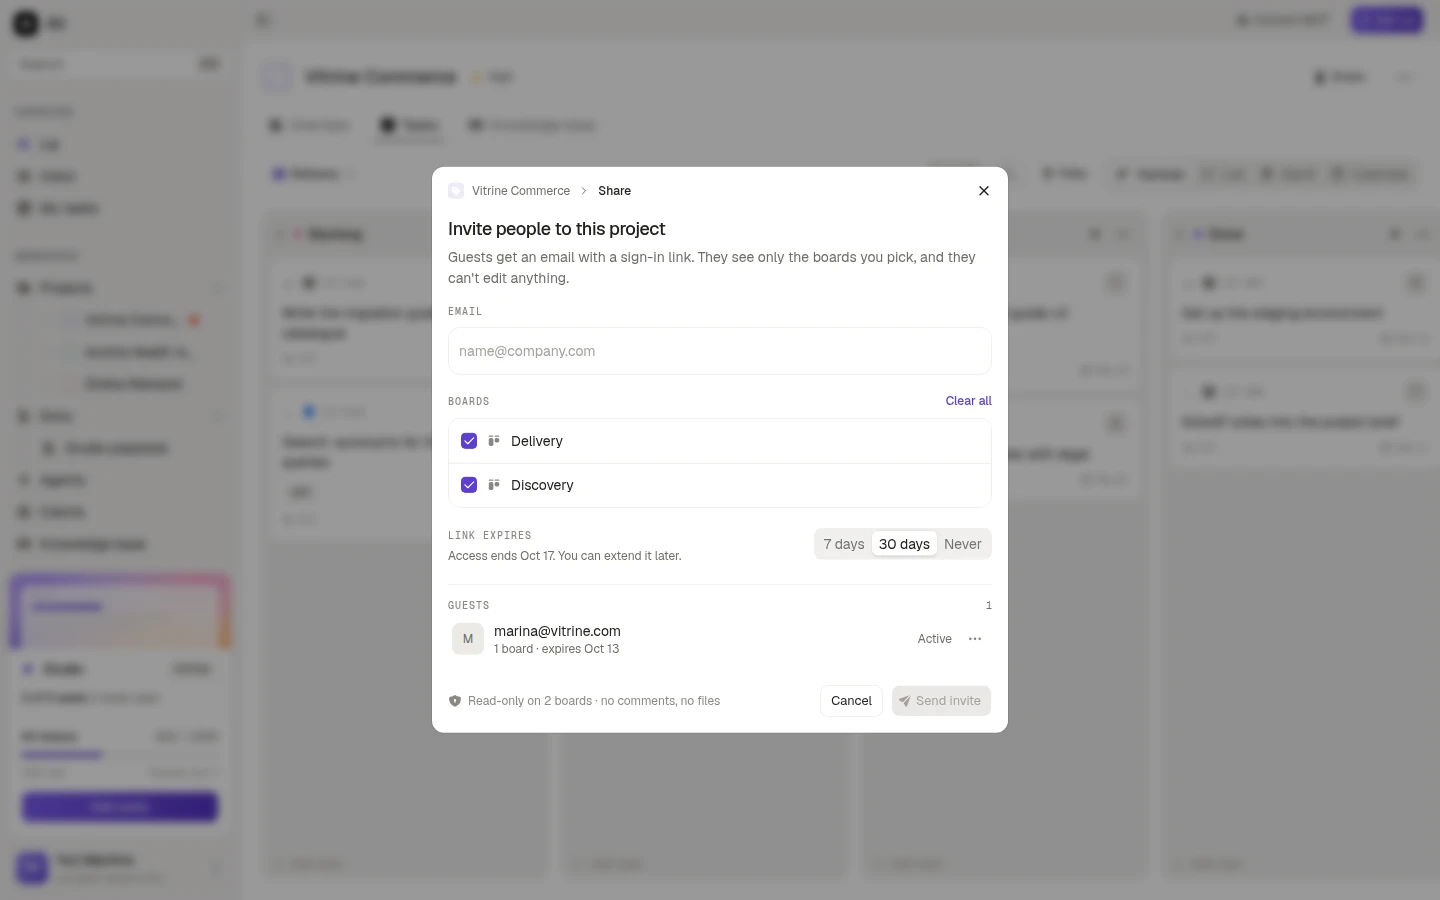
Task: Click the Cancel button
Action: [x=851, y=701]
